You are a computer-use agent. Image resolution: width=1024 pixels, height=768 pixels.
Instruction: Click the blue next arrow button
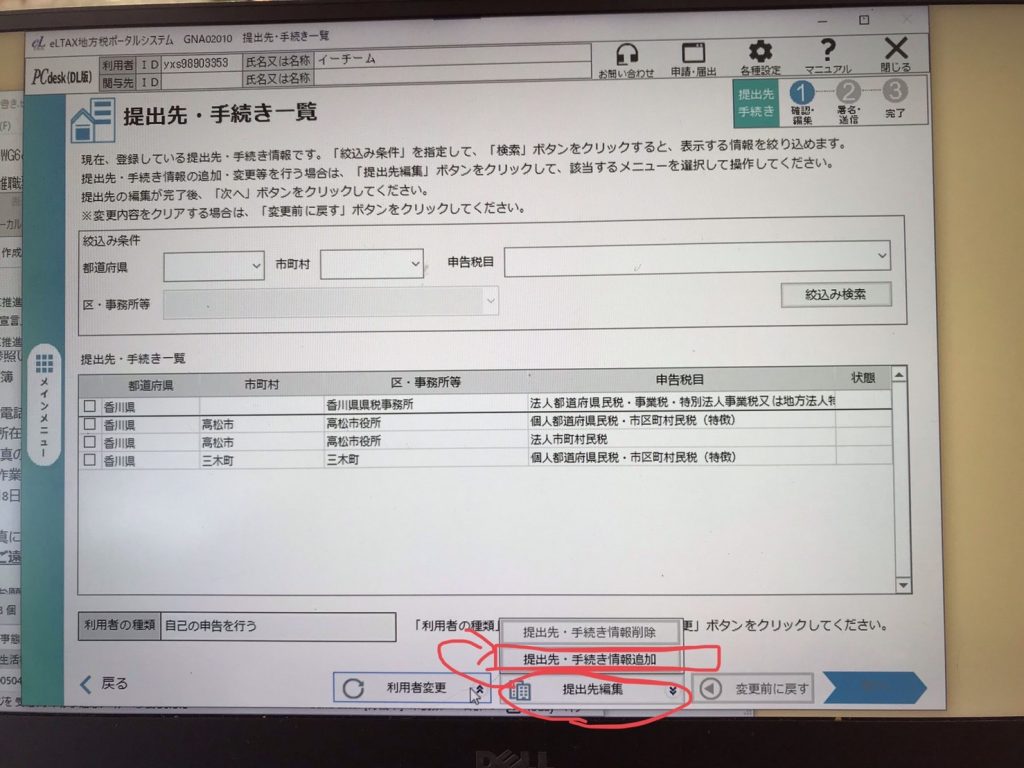[875, 686]
